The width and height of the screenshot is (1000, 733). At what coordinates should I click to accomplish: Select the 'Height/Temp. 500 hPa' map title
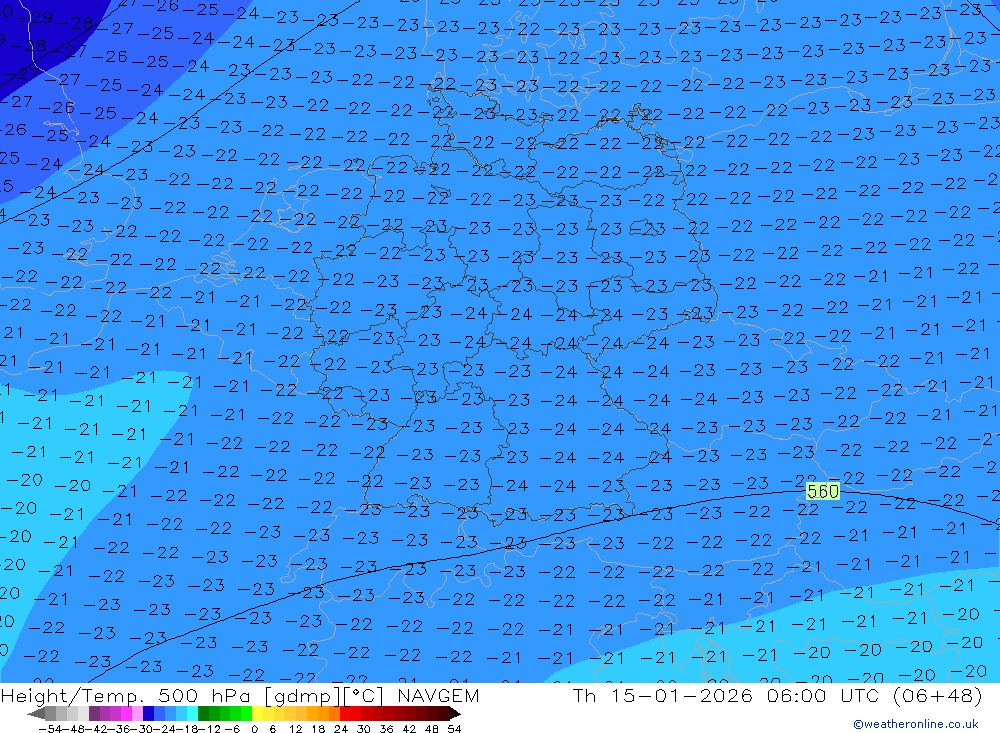[127, 695]
